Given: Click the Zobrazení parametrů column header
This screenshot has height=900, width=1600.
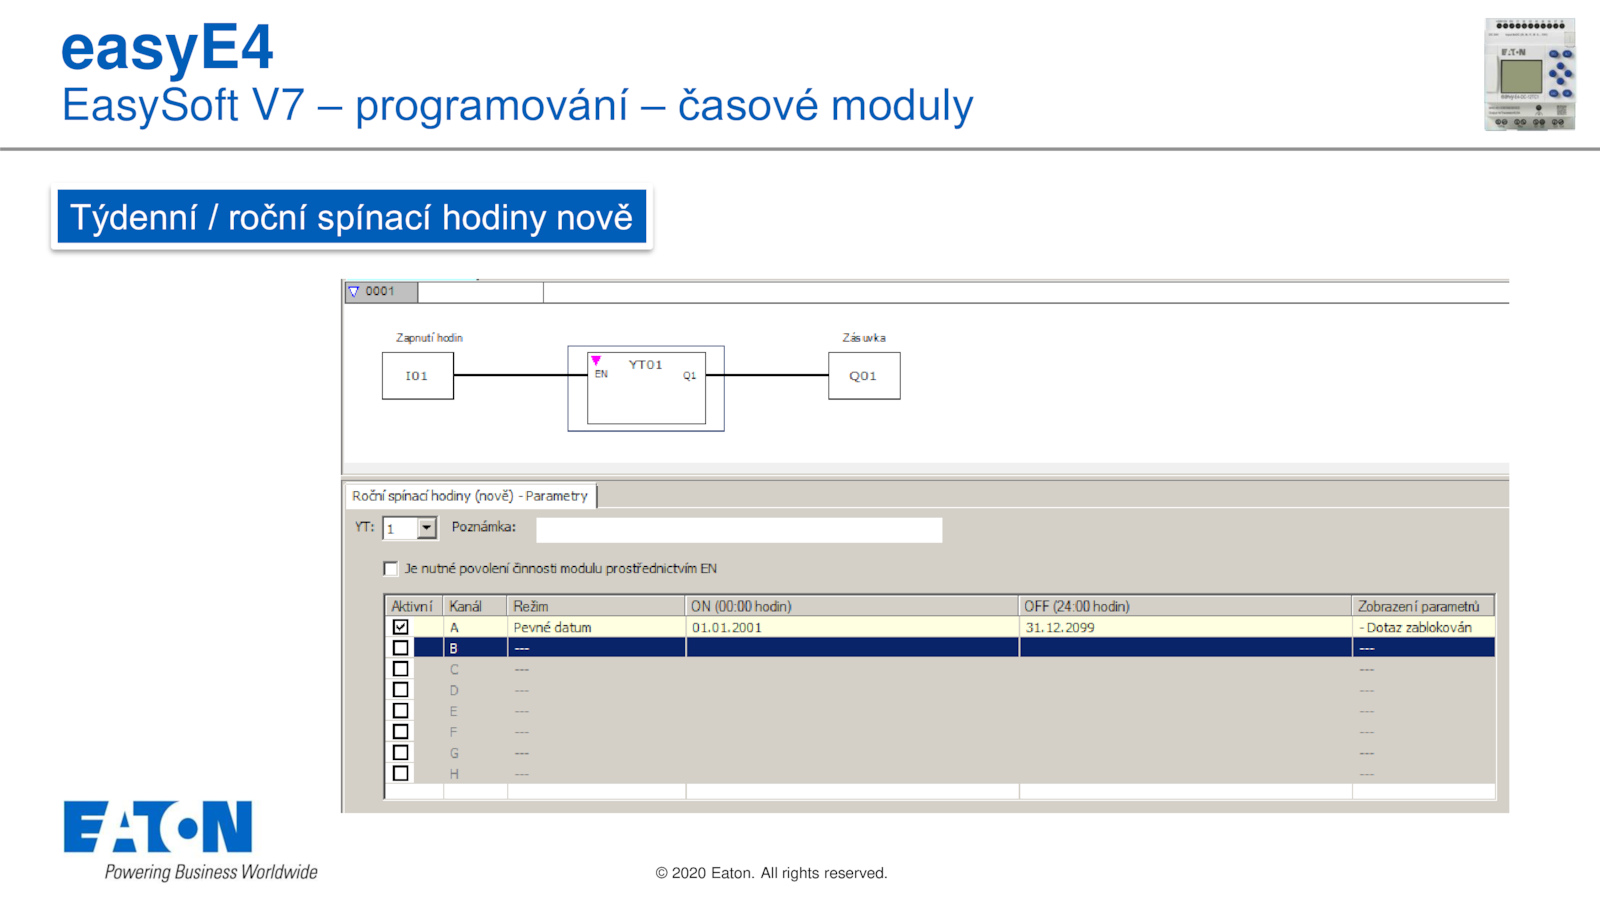Looking at the screenshot, I should [1423, 606].
